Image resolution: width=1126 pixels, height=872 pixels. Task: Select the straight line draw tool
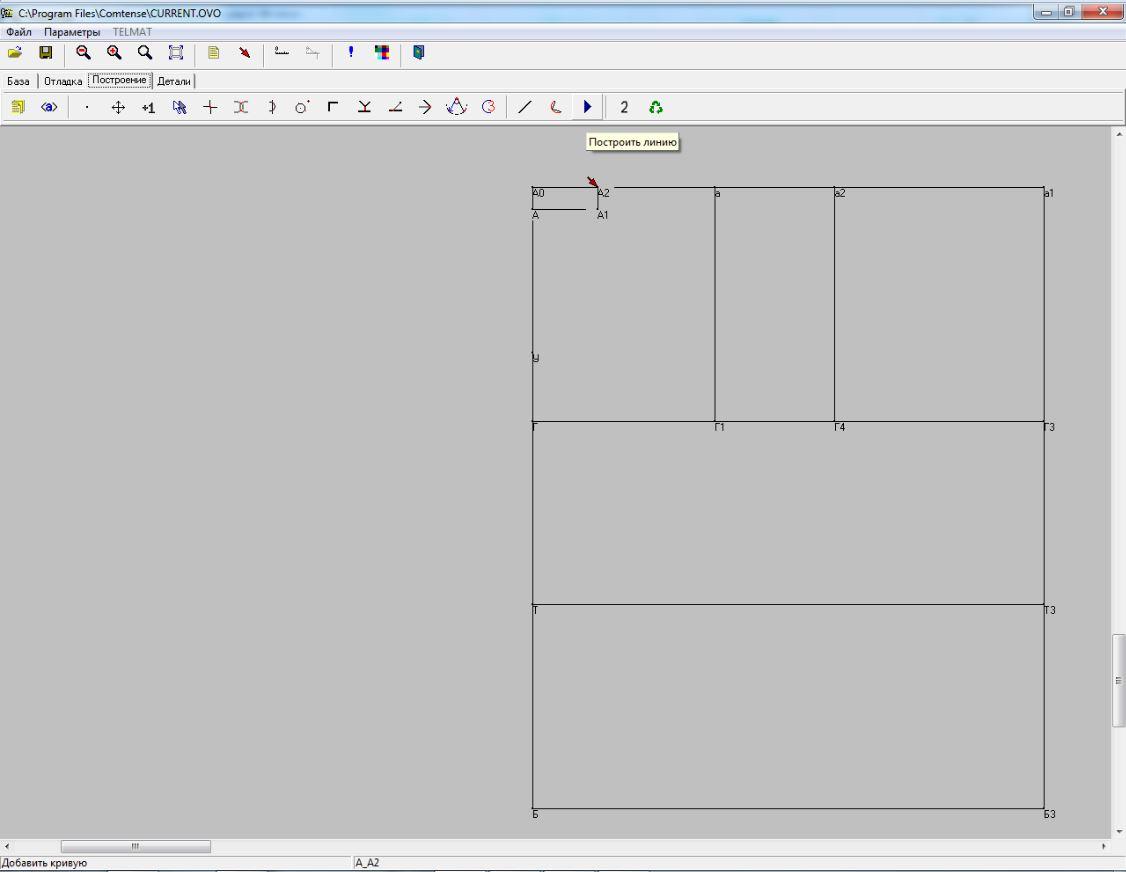[525, 107]
